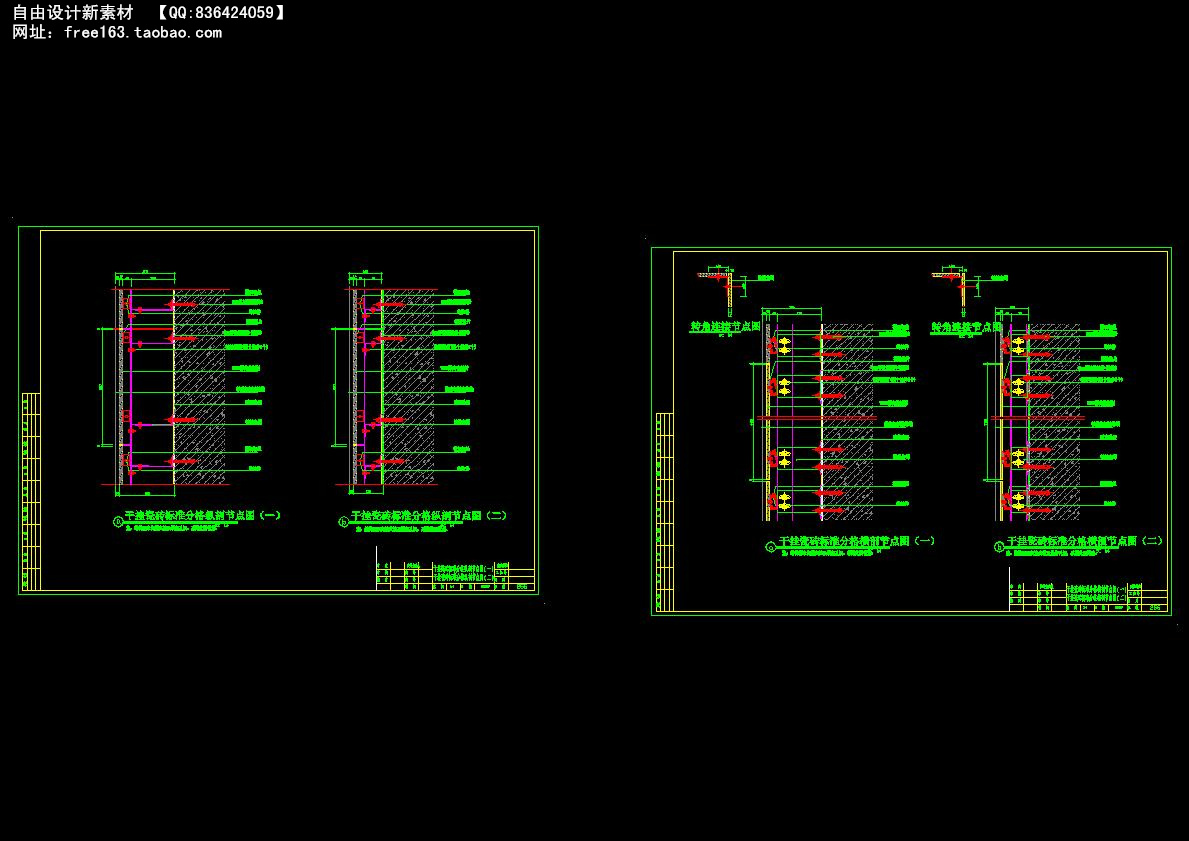Click circled 'a' marker of 横剖节点图（一）
The height and width of the screenshot is (841, 1189).
(x=771, y=547)
